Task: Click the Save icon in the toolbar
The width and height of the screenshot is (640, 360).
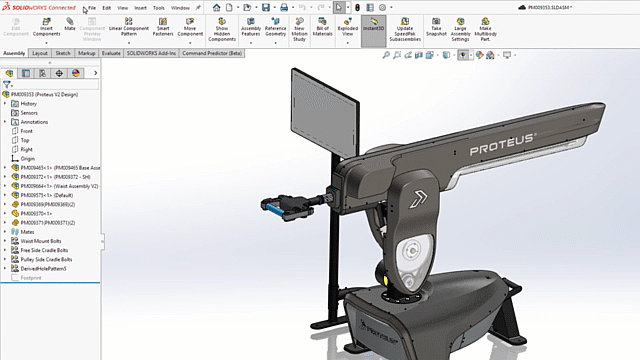Action: click(266, 7)
